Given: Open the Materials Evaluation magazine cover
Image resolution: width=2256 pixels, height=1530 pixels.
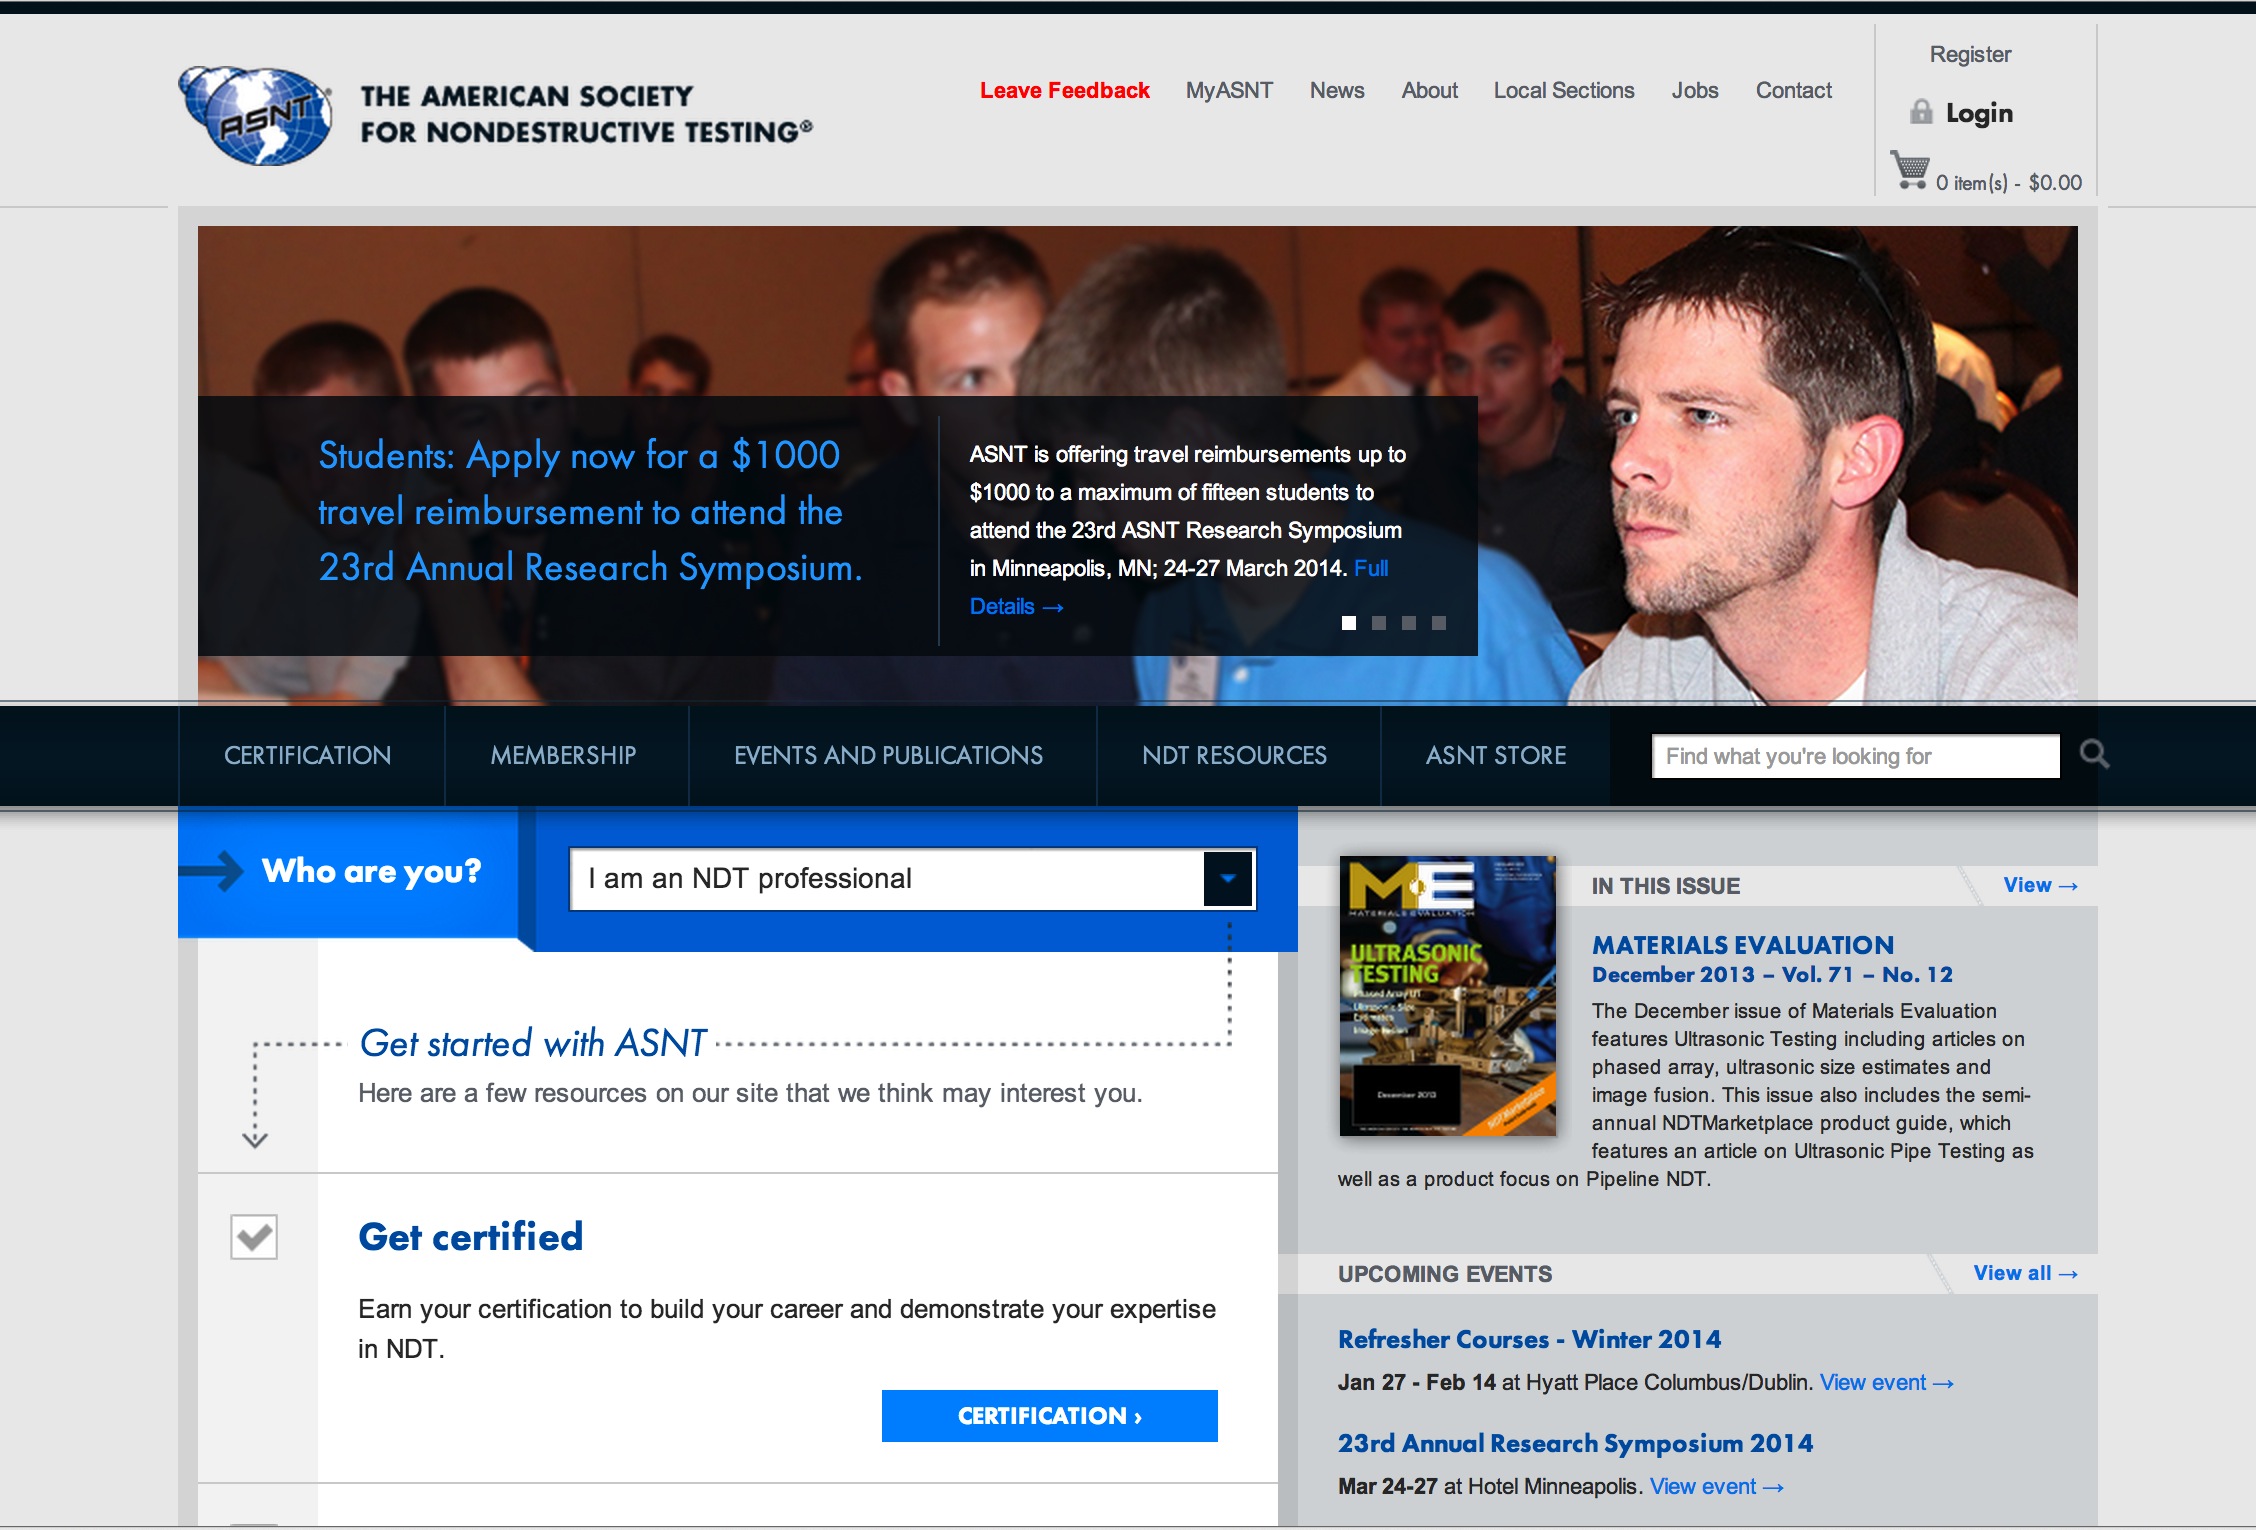Looking at the screenshot, I should coord(1448,995).
